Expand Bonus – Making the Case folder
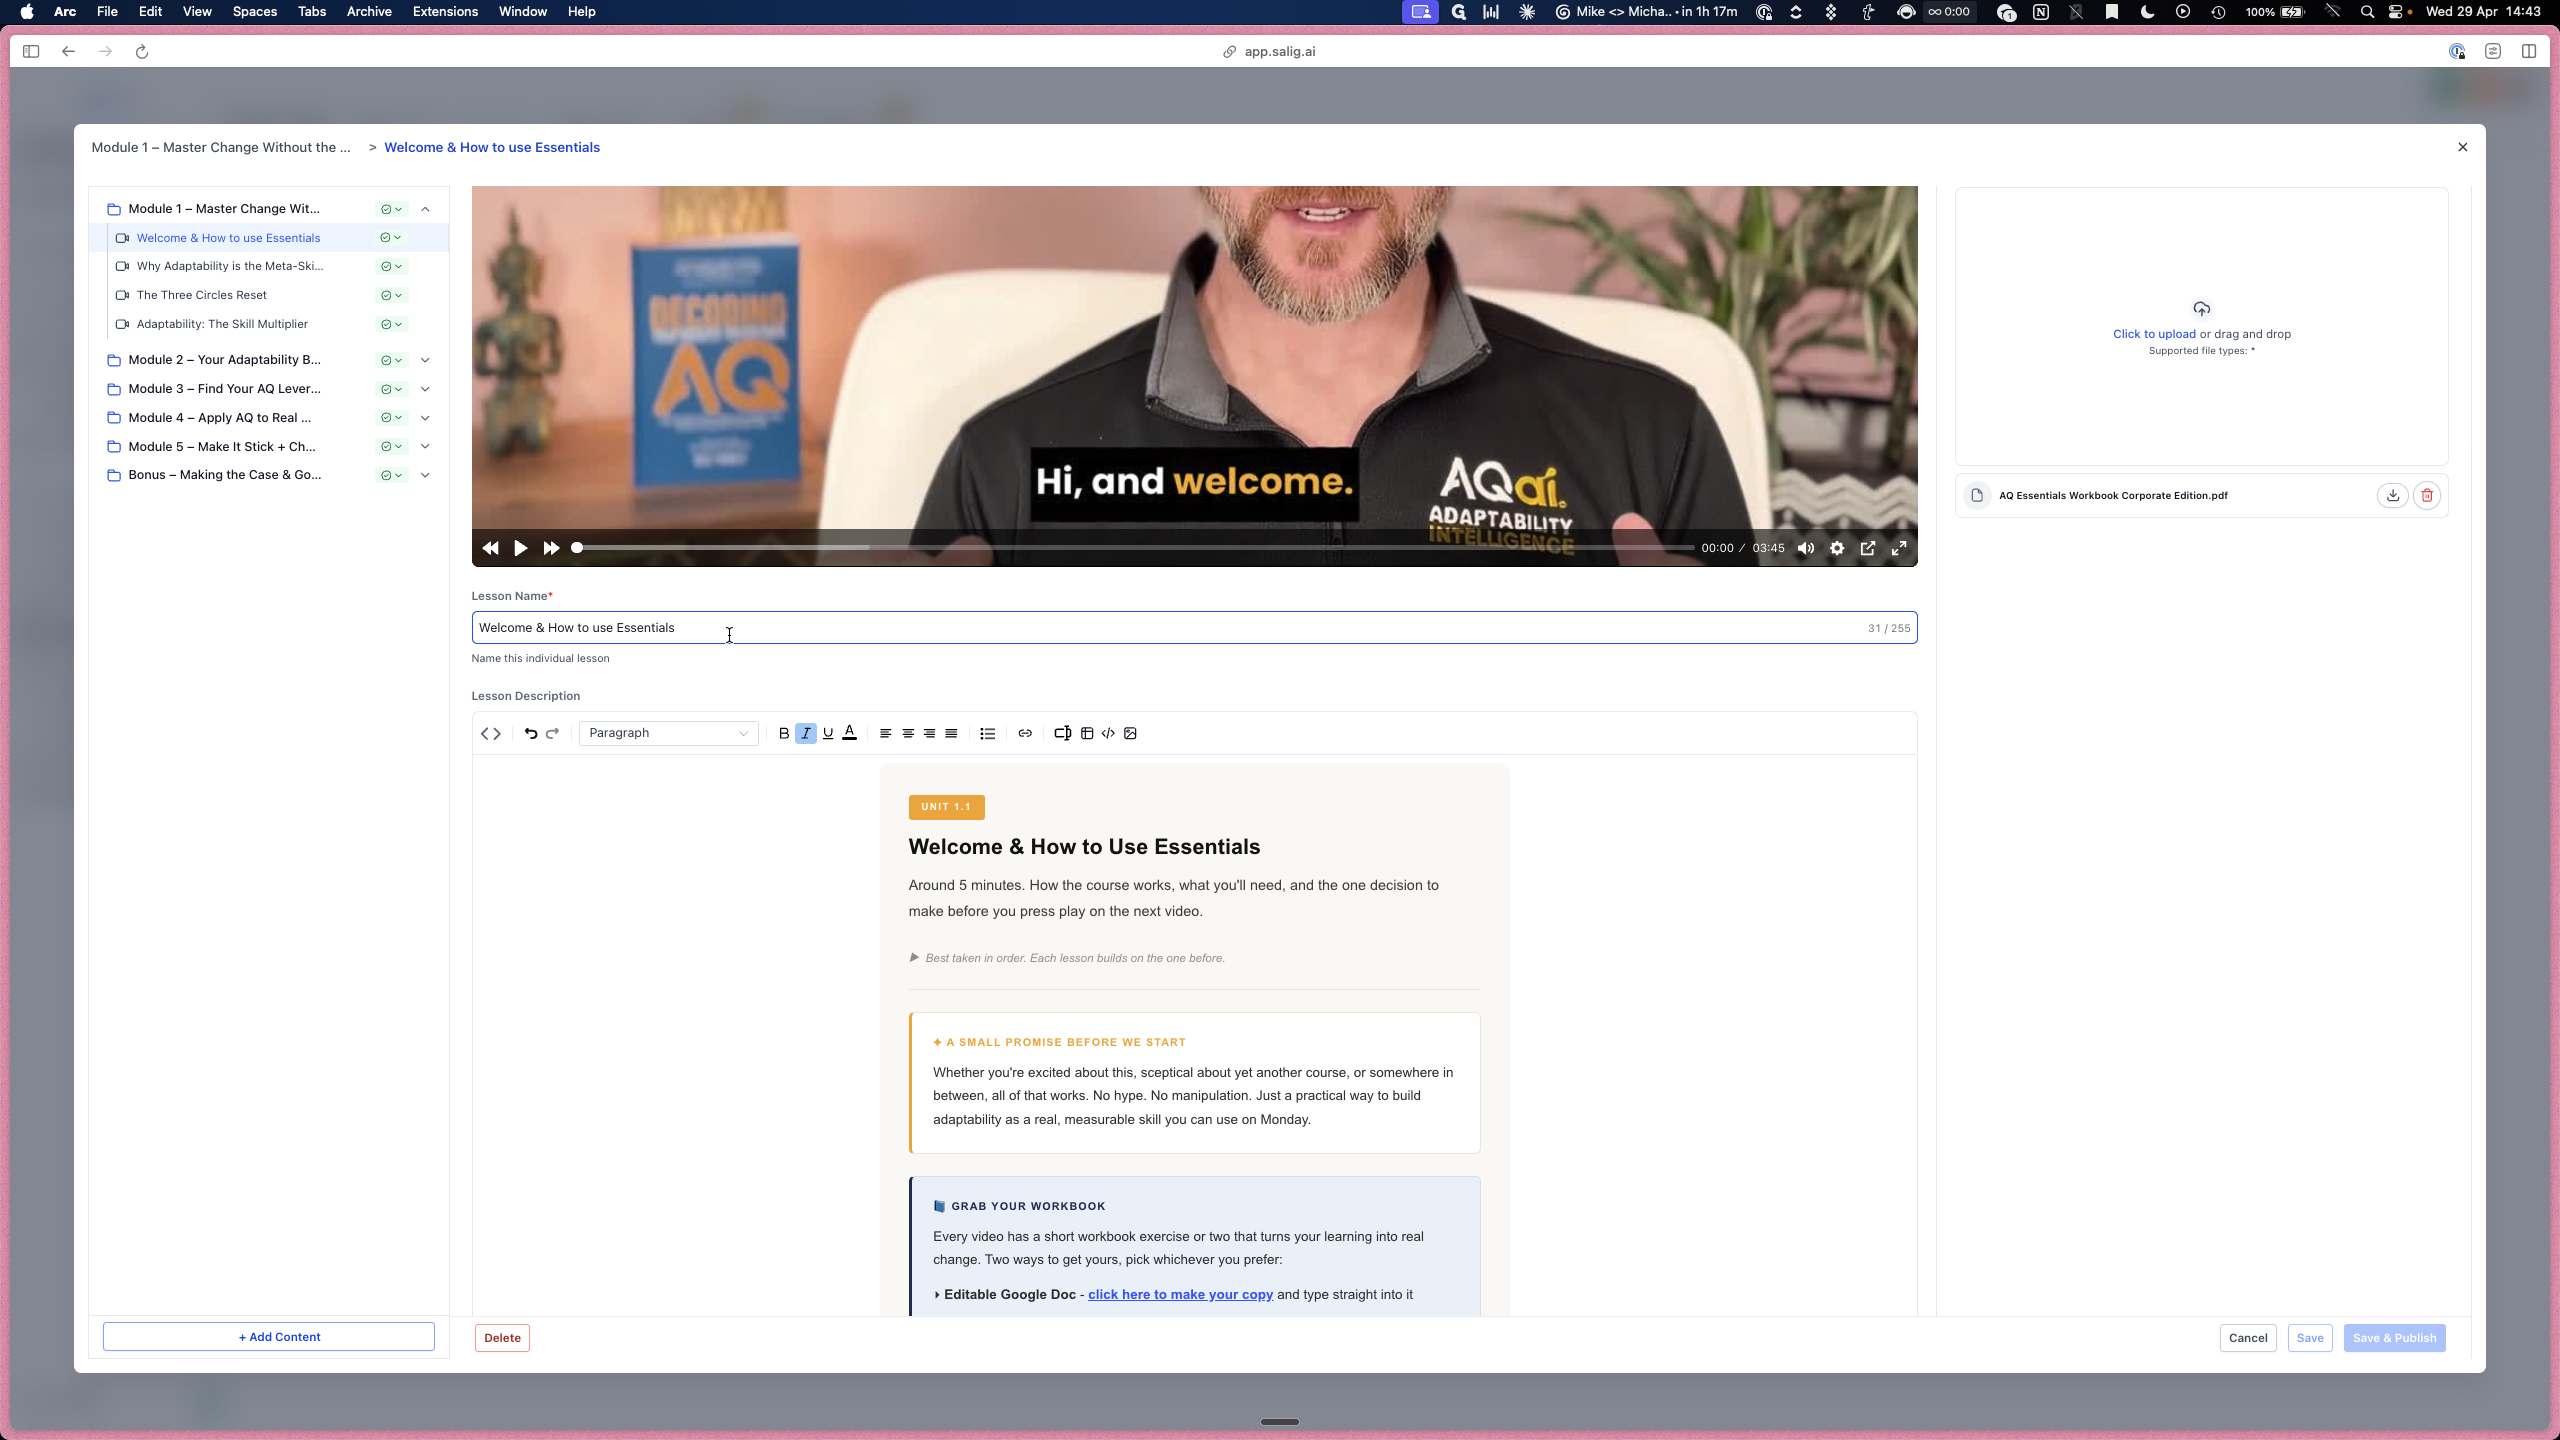This screenshot has height=1440, width=2560. 425,475
